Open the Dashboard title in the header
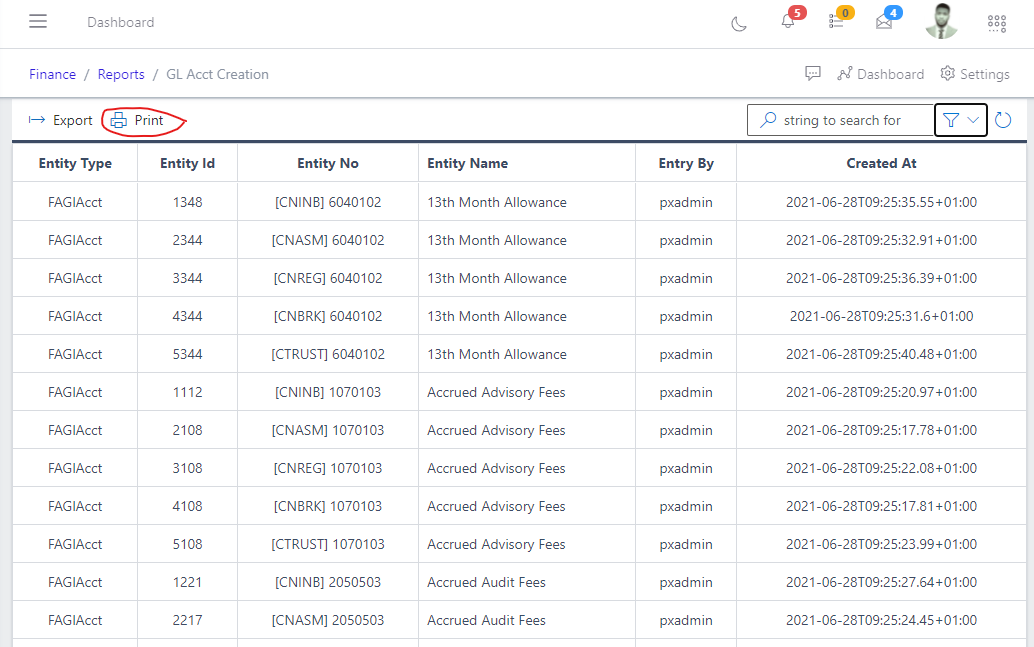 click(120, 21)
